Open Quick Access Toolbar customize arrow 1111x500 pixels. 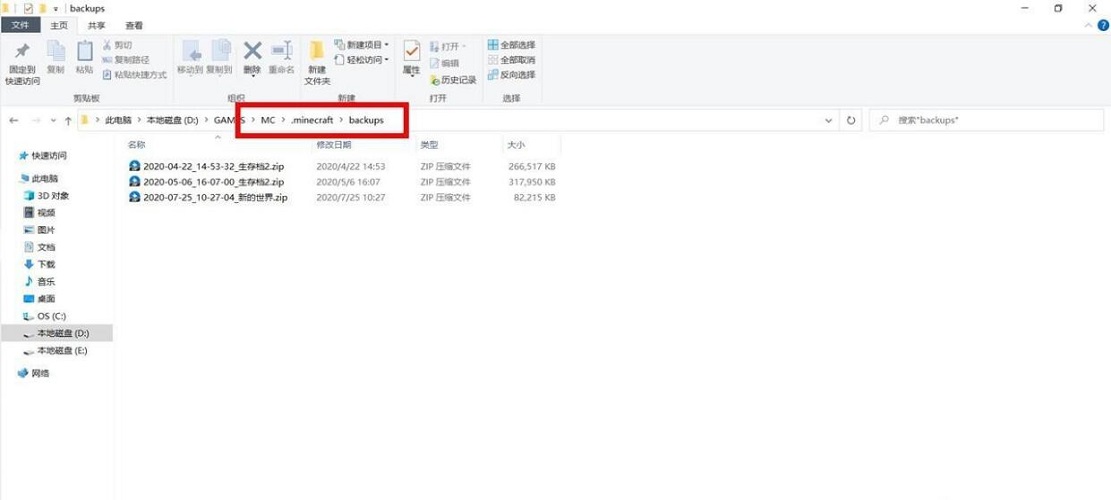tap(55, 8)
